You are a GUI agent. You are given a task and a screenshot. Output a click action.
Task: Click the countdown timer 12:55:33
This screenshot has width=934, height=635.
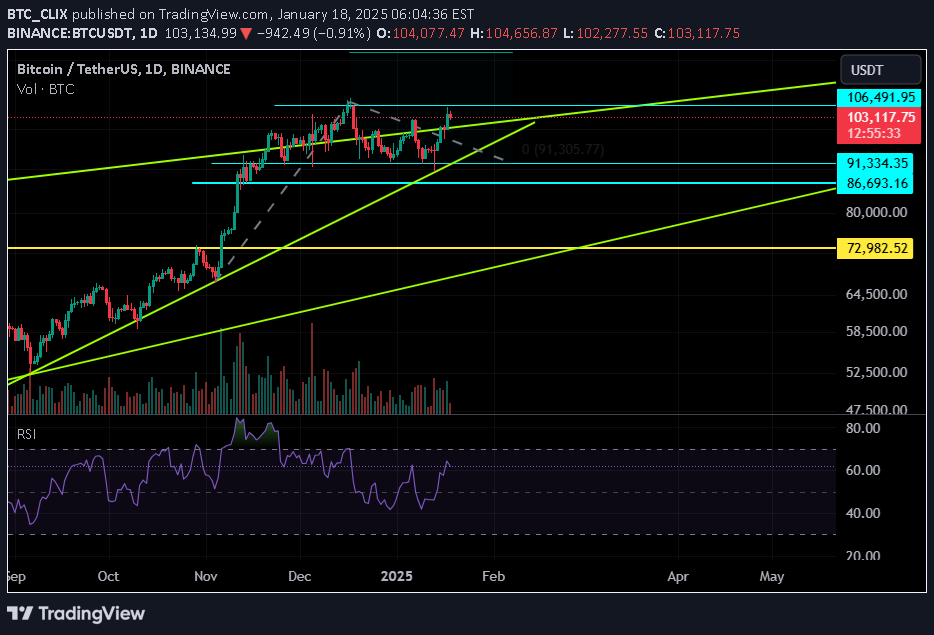pos(874,133)
